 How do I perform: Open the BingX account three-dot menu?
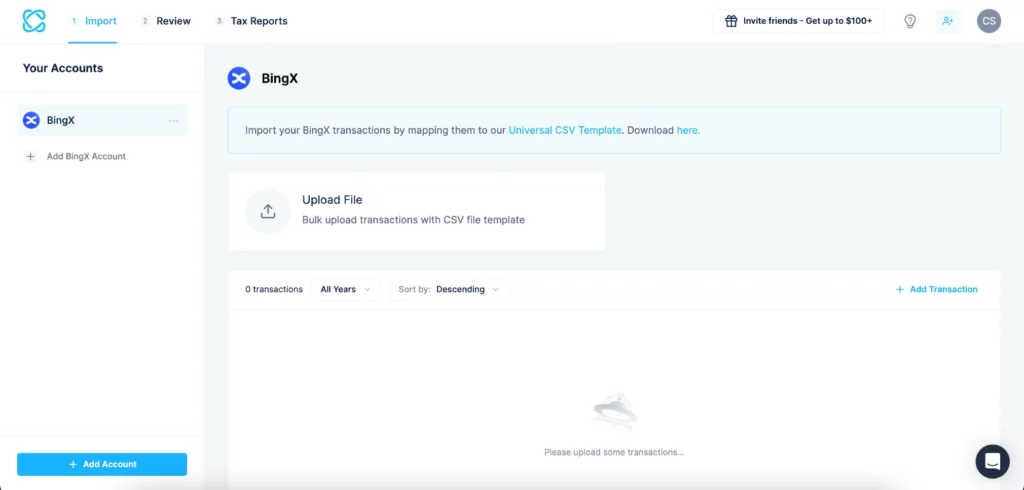(x=173, y=121)
